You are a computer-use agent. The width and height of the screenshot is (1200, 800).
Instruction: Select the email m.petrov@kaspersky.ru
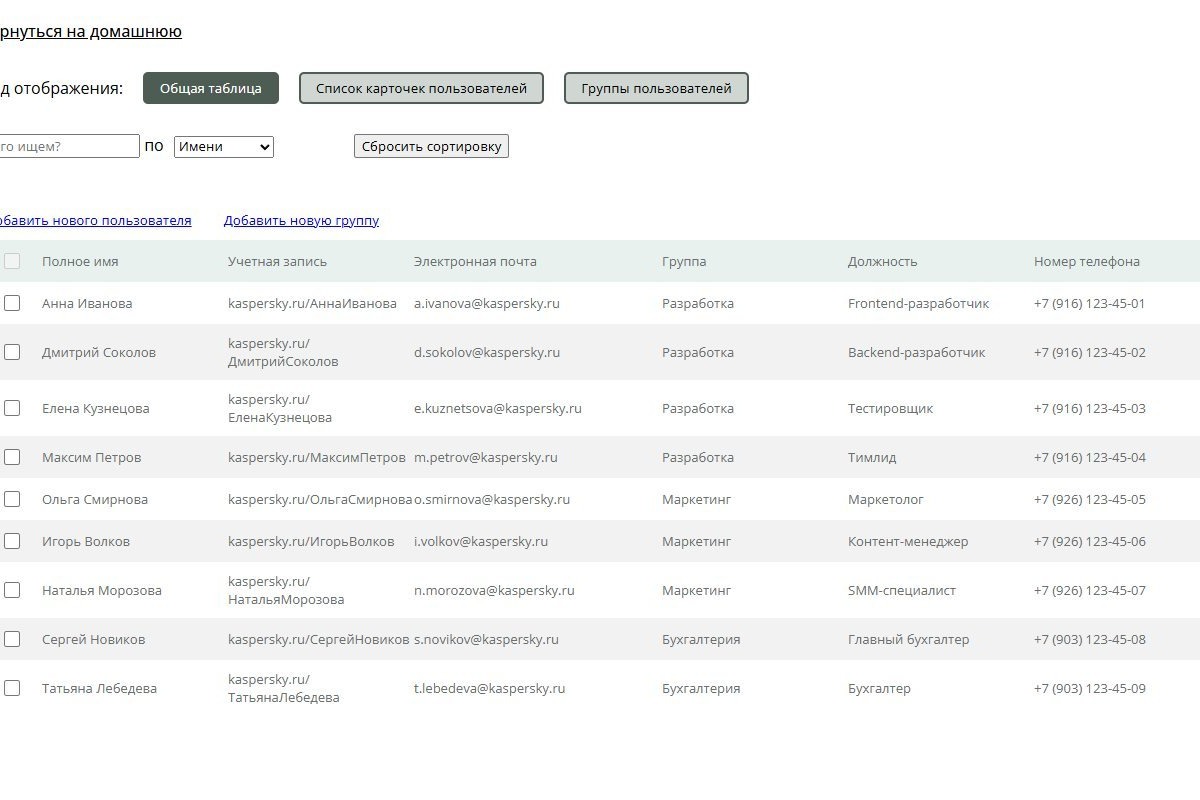point(486,457)
